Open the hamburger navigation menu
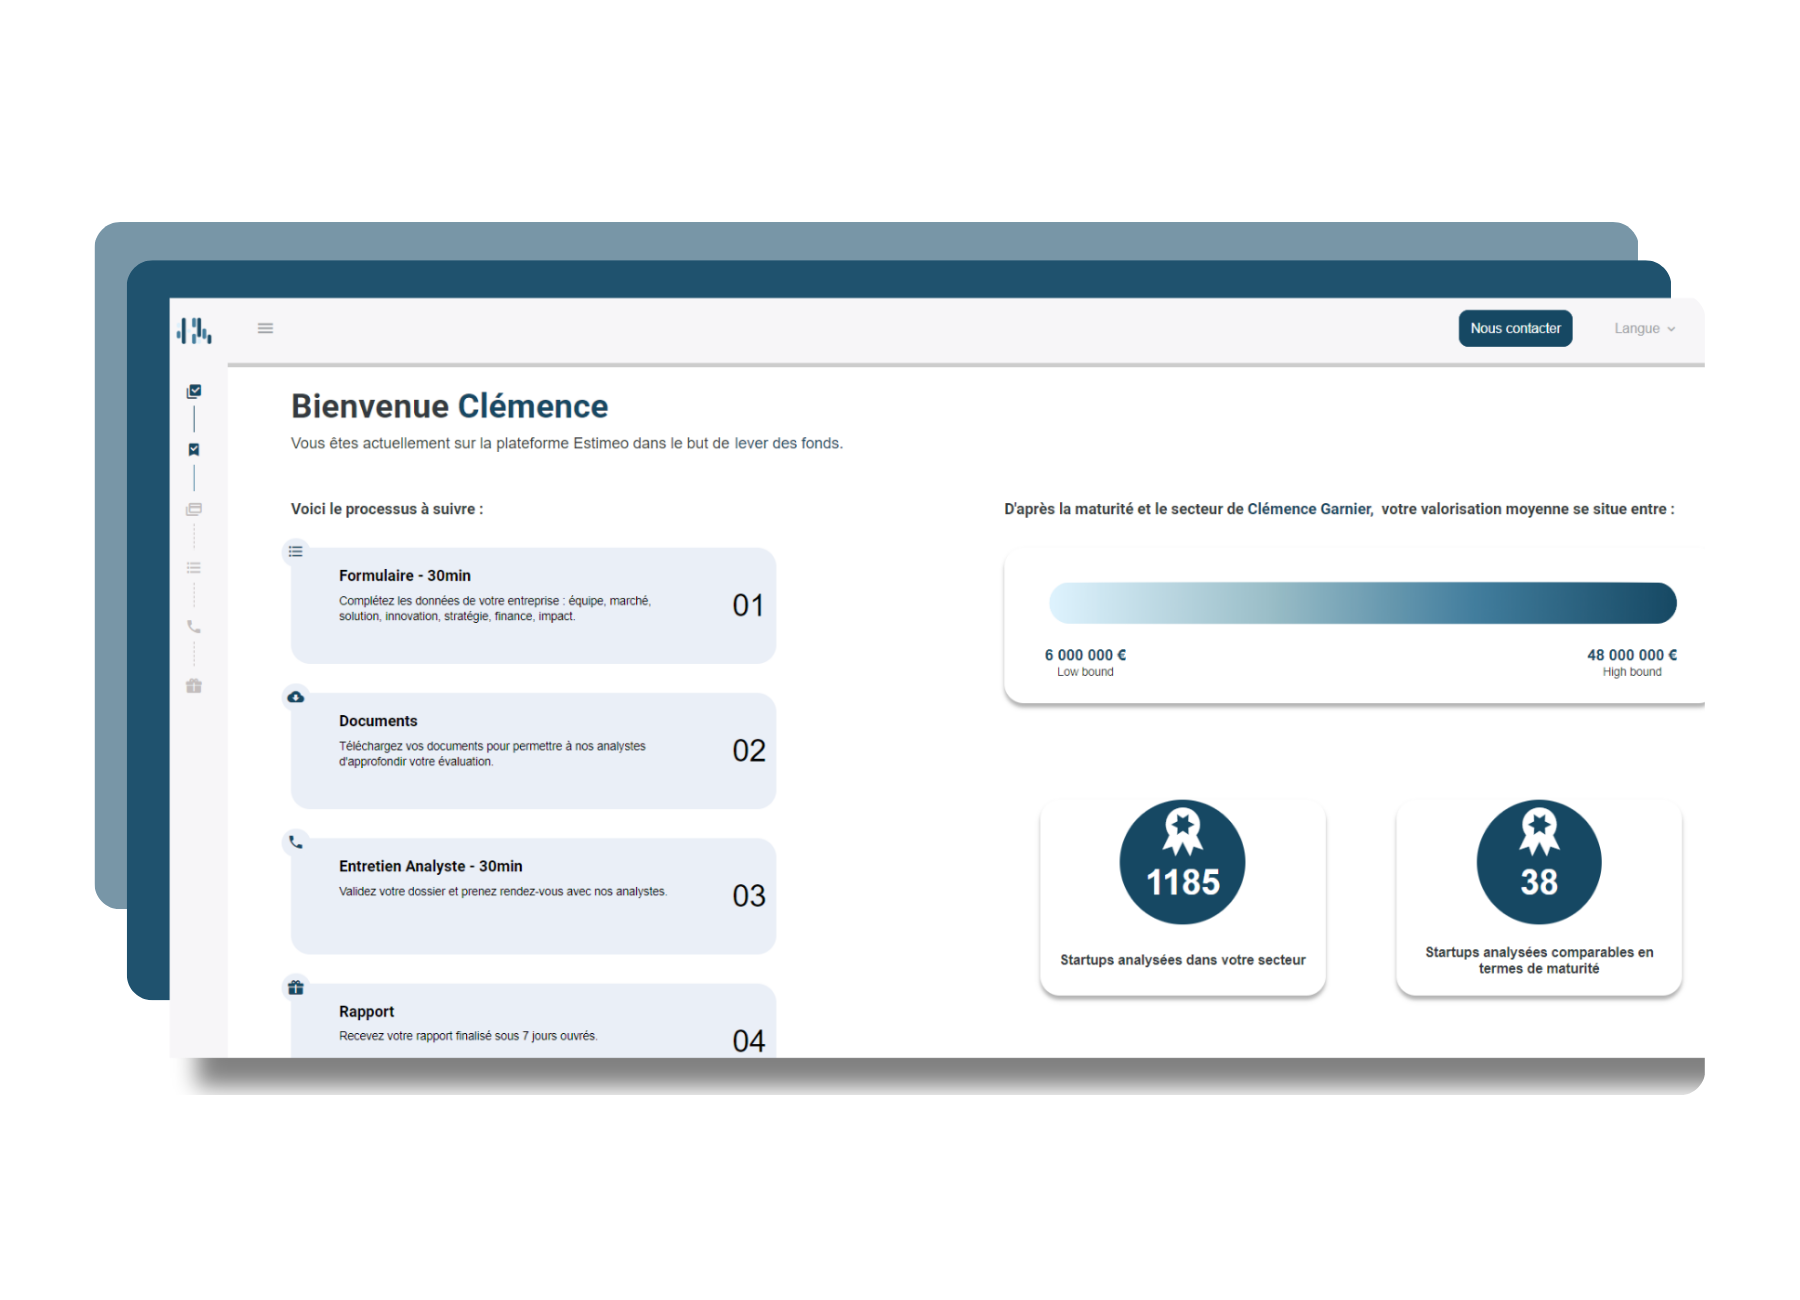This screenshot has height=1300, width=1800. tap(265, 328)
